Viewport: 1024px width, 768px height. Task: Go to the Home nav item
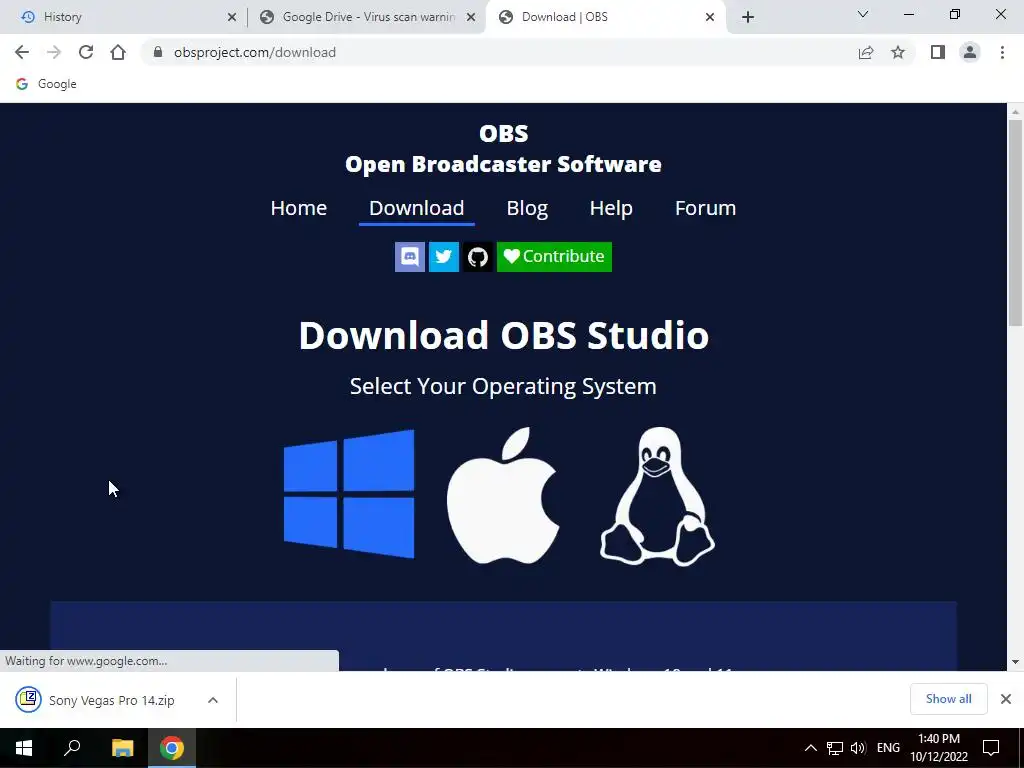(298, 208)
